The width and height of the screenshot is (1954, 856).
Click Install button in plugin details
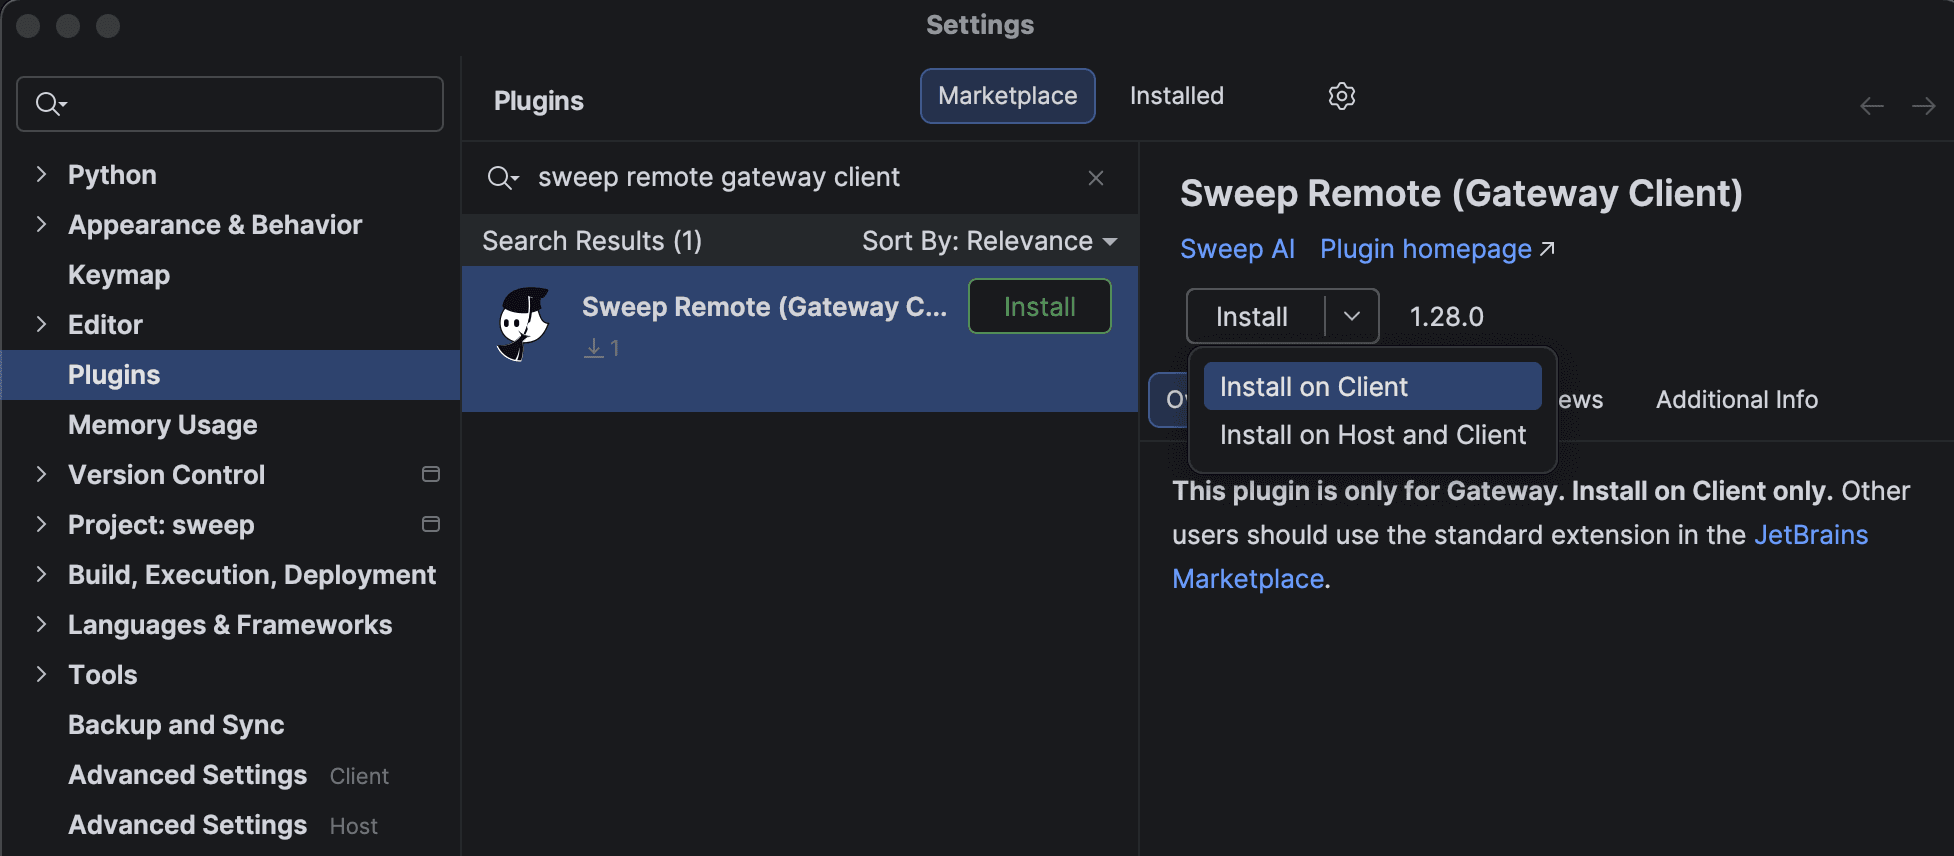coord(1255,316)
